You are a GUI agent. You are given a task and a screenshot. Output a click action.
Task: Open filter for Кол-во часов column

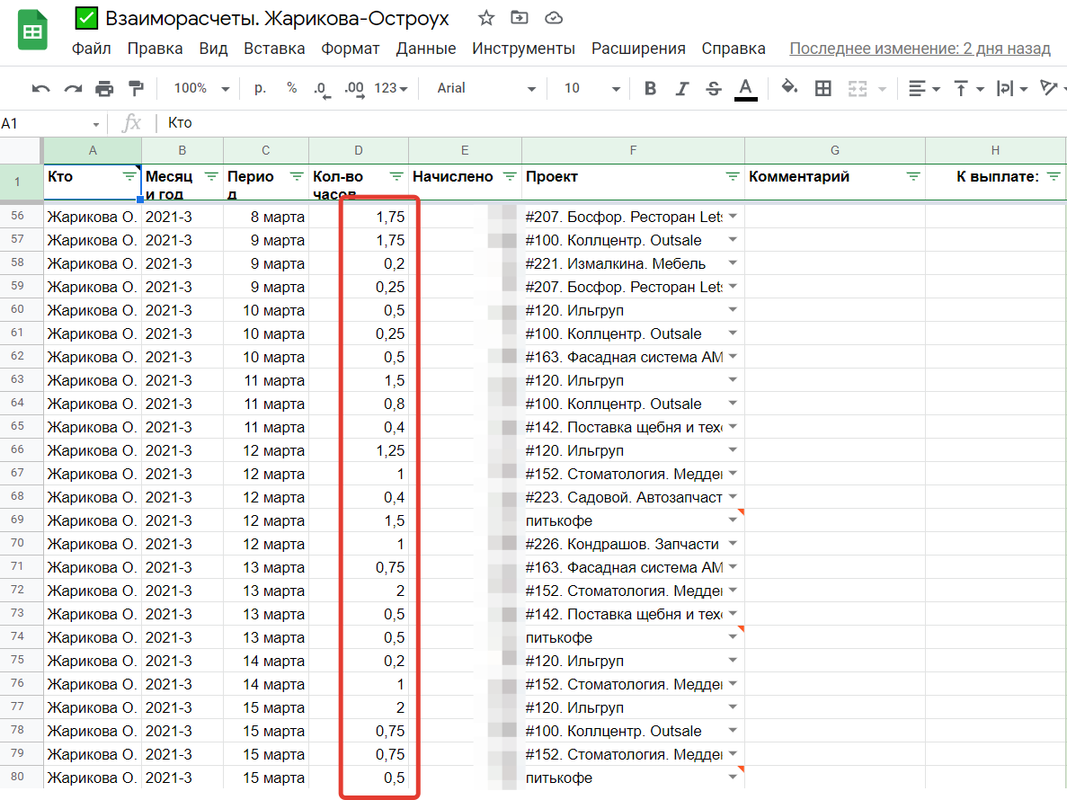[x=396, y=177]
